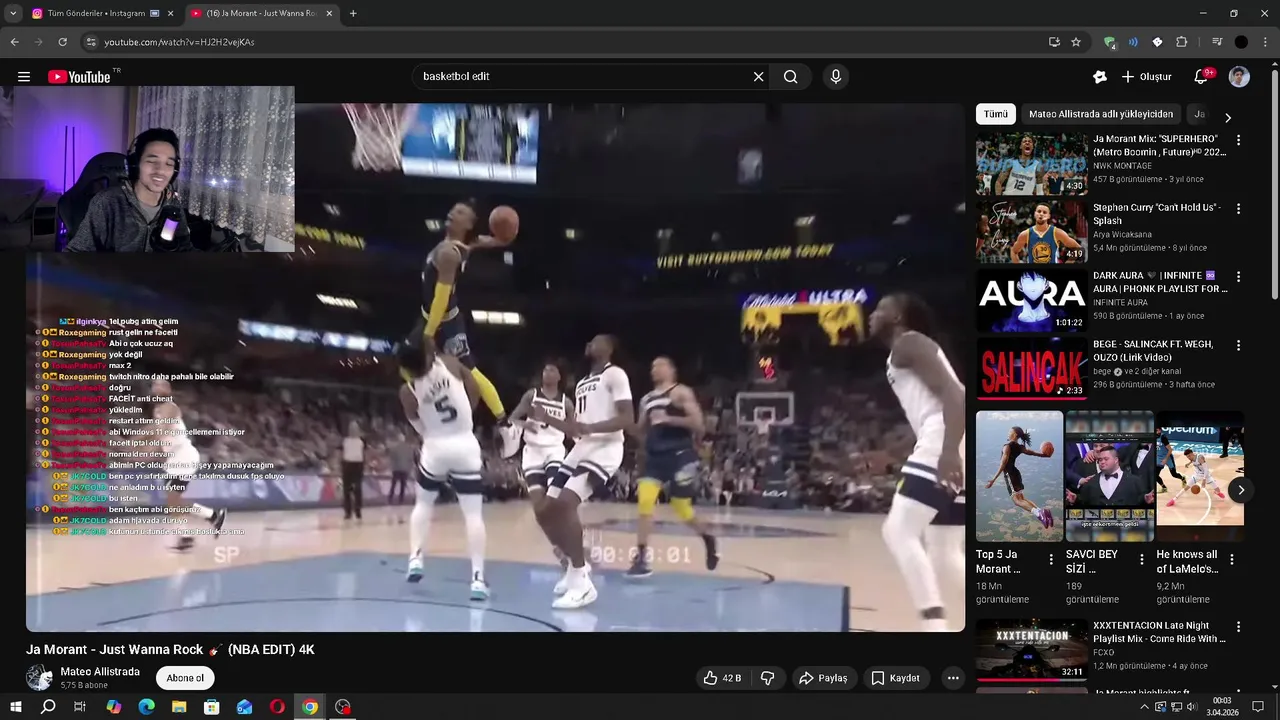Open options for XXXTENTACION playlist video

1238,627
